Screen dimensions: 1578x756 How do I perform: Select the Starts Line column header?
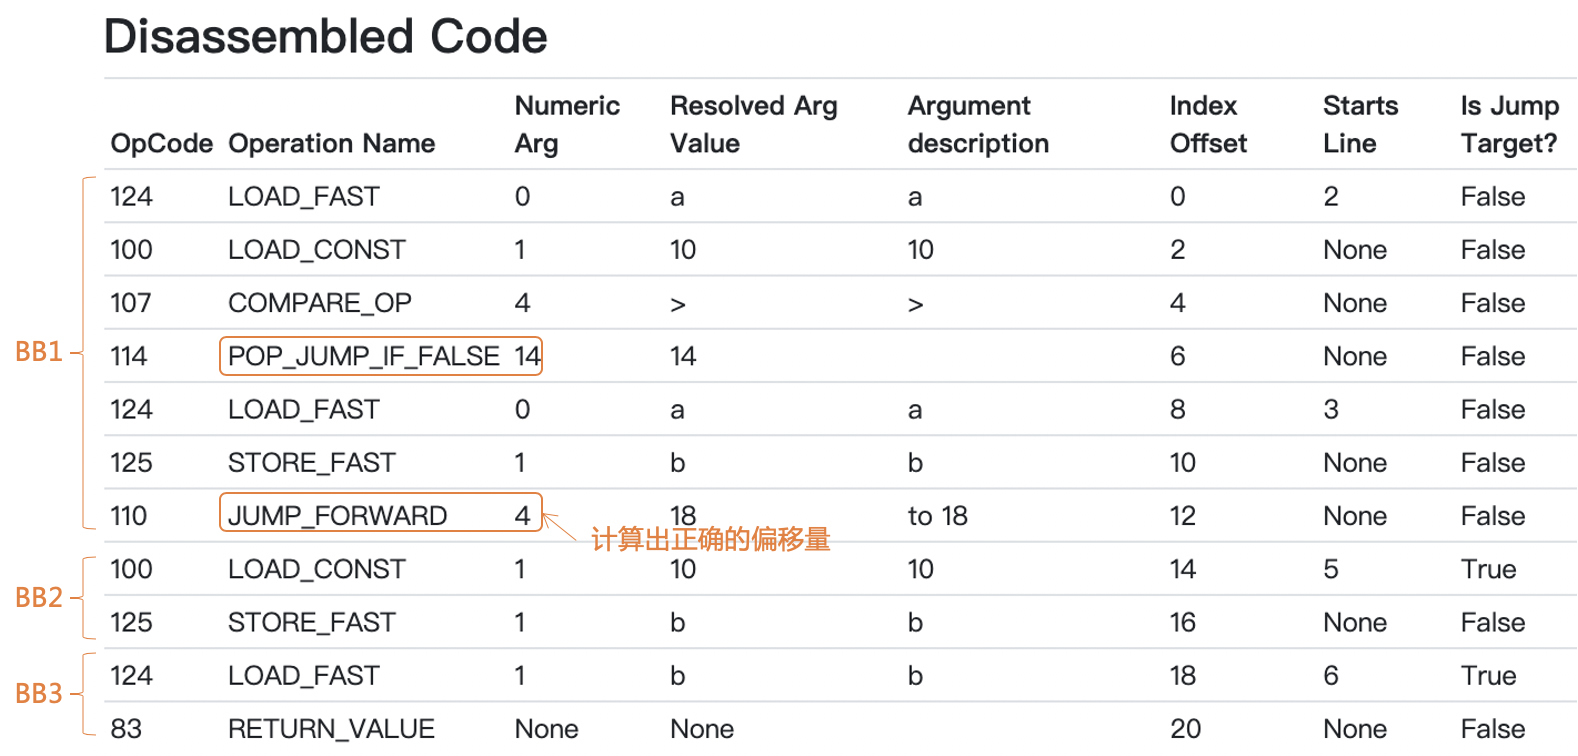[x=1359, y=124]
